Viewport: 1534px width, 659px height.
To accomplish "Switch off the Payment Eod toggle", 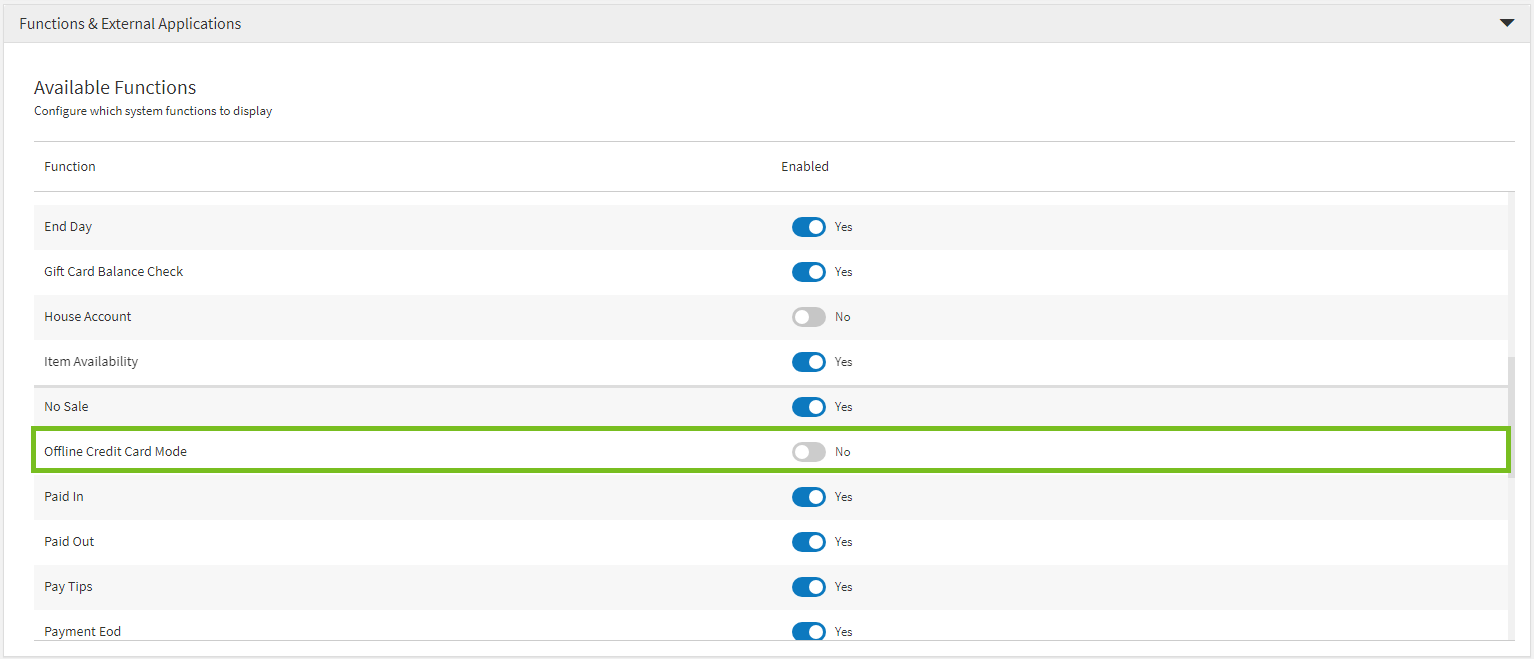I will coord(808,631).
